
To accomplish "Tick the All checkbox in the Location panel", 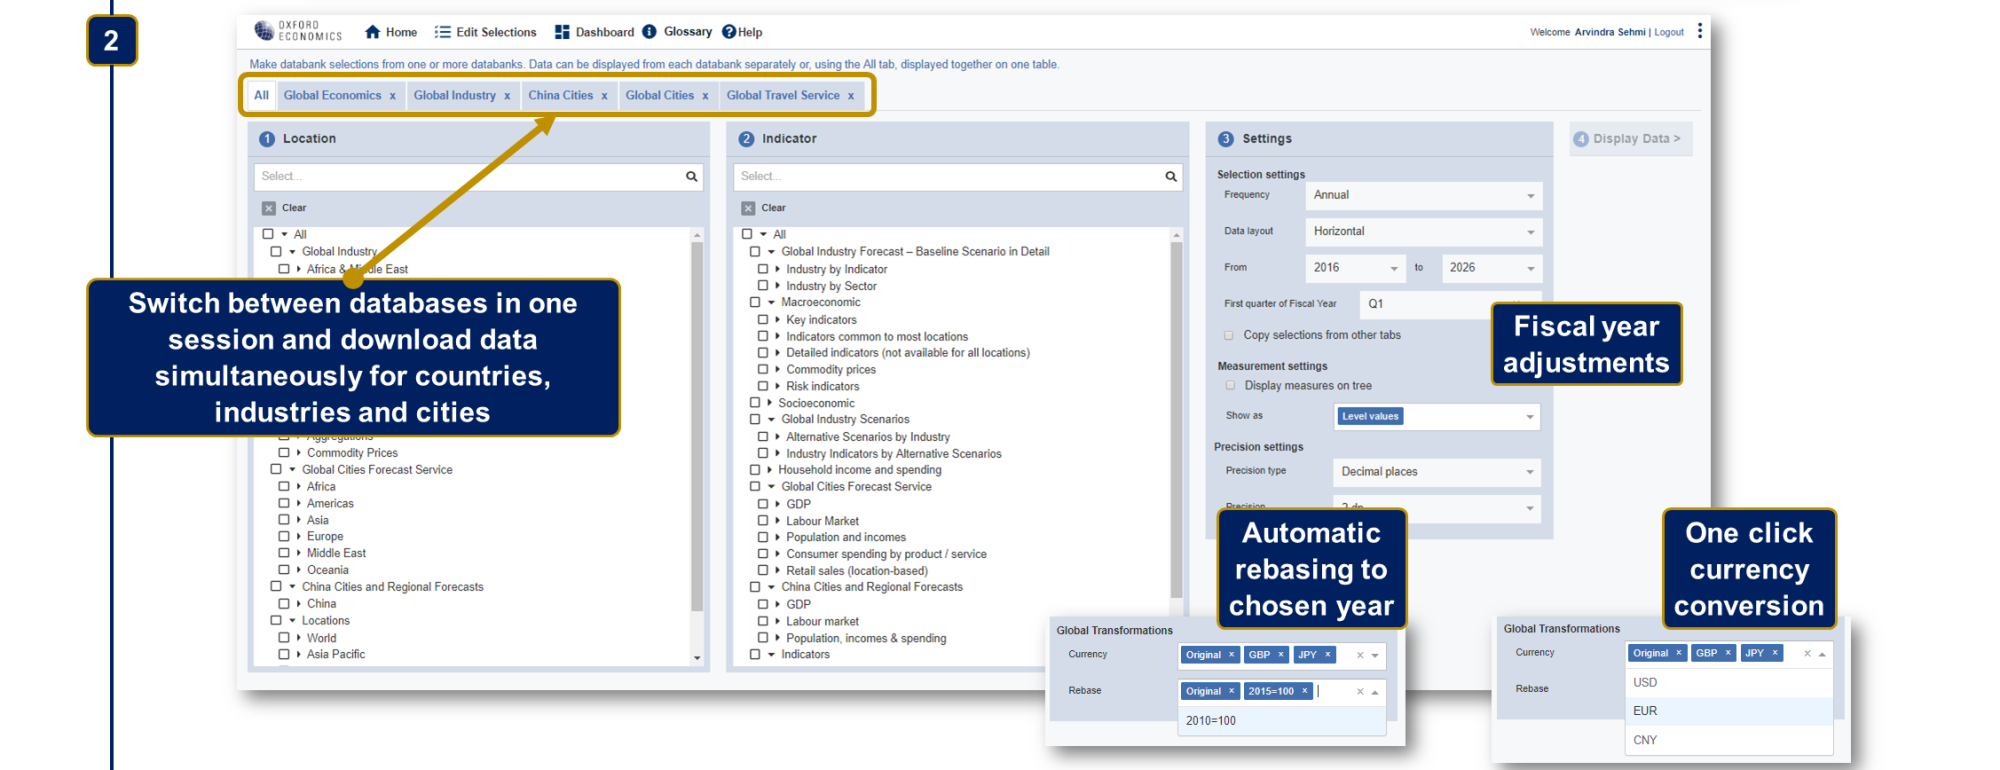I will click(268, 234).
